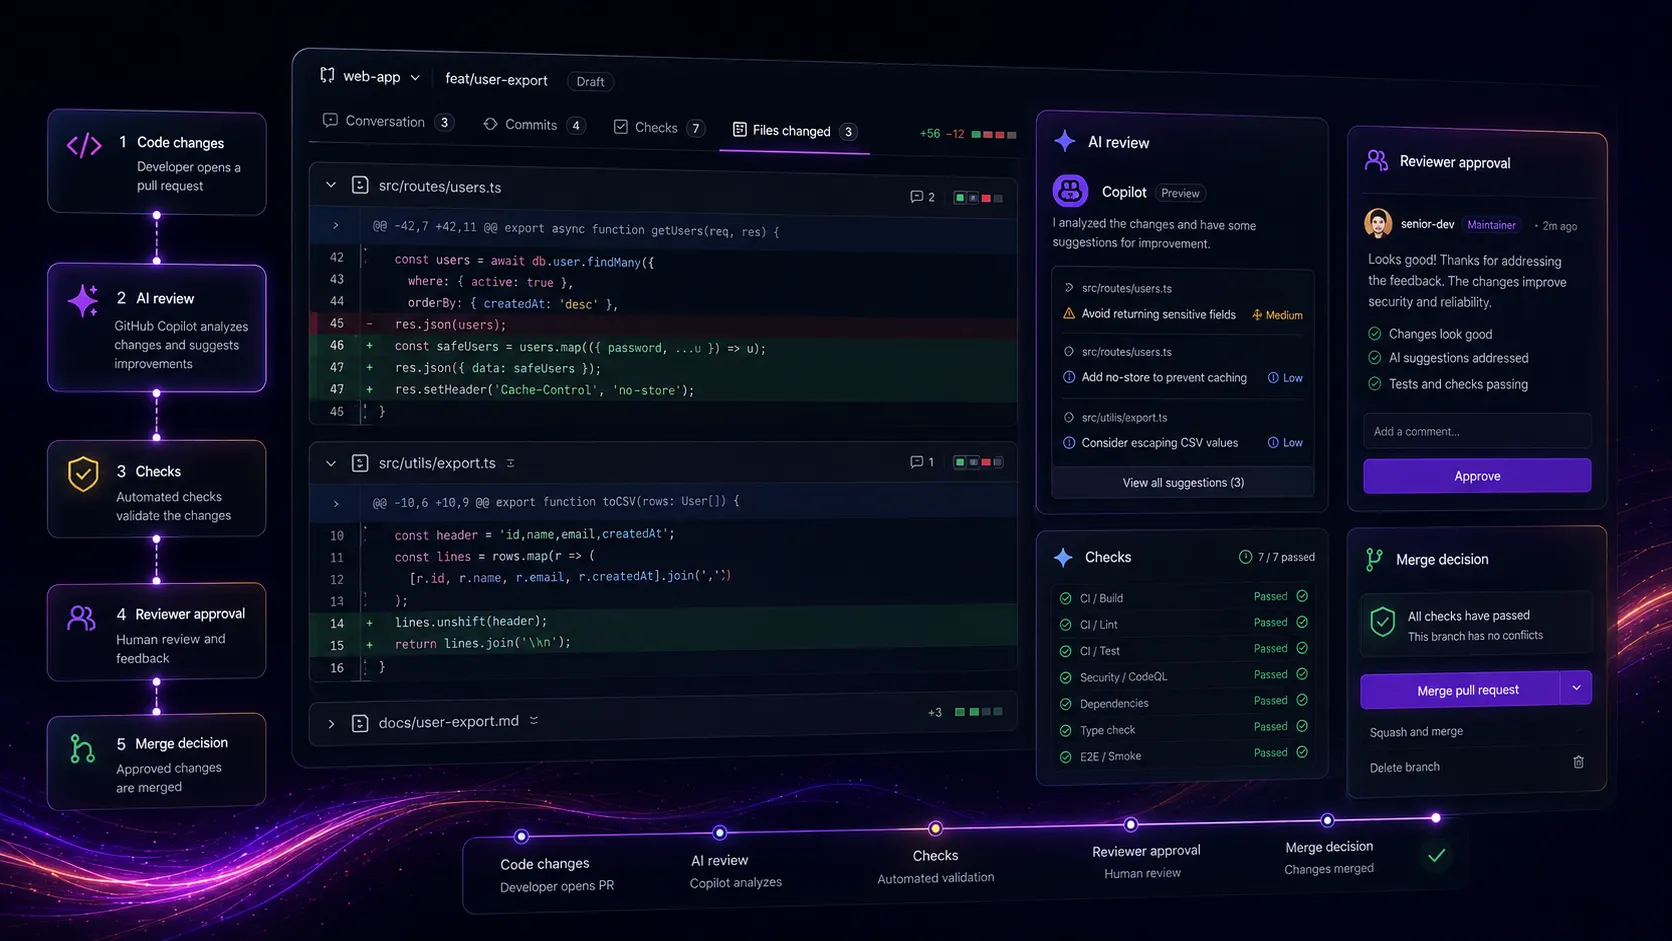Viewport: 1672px width, 941px height.
Task: Click the merge icon in step 5 card
Action: (82, 748)
